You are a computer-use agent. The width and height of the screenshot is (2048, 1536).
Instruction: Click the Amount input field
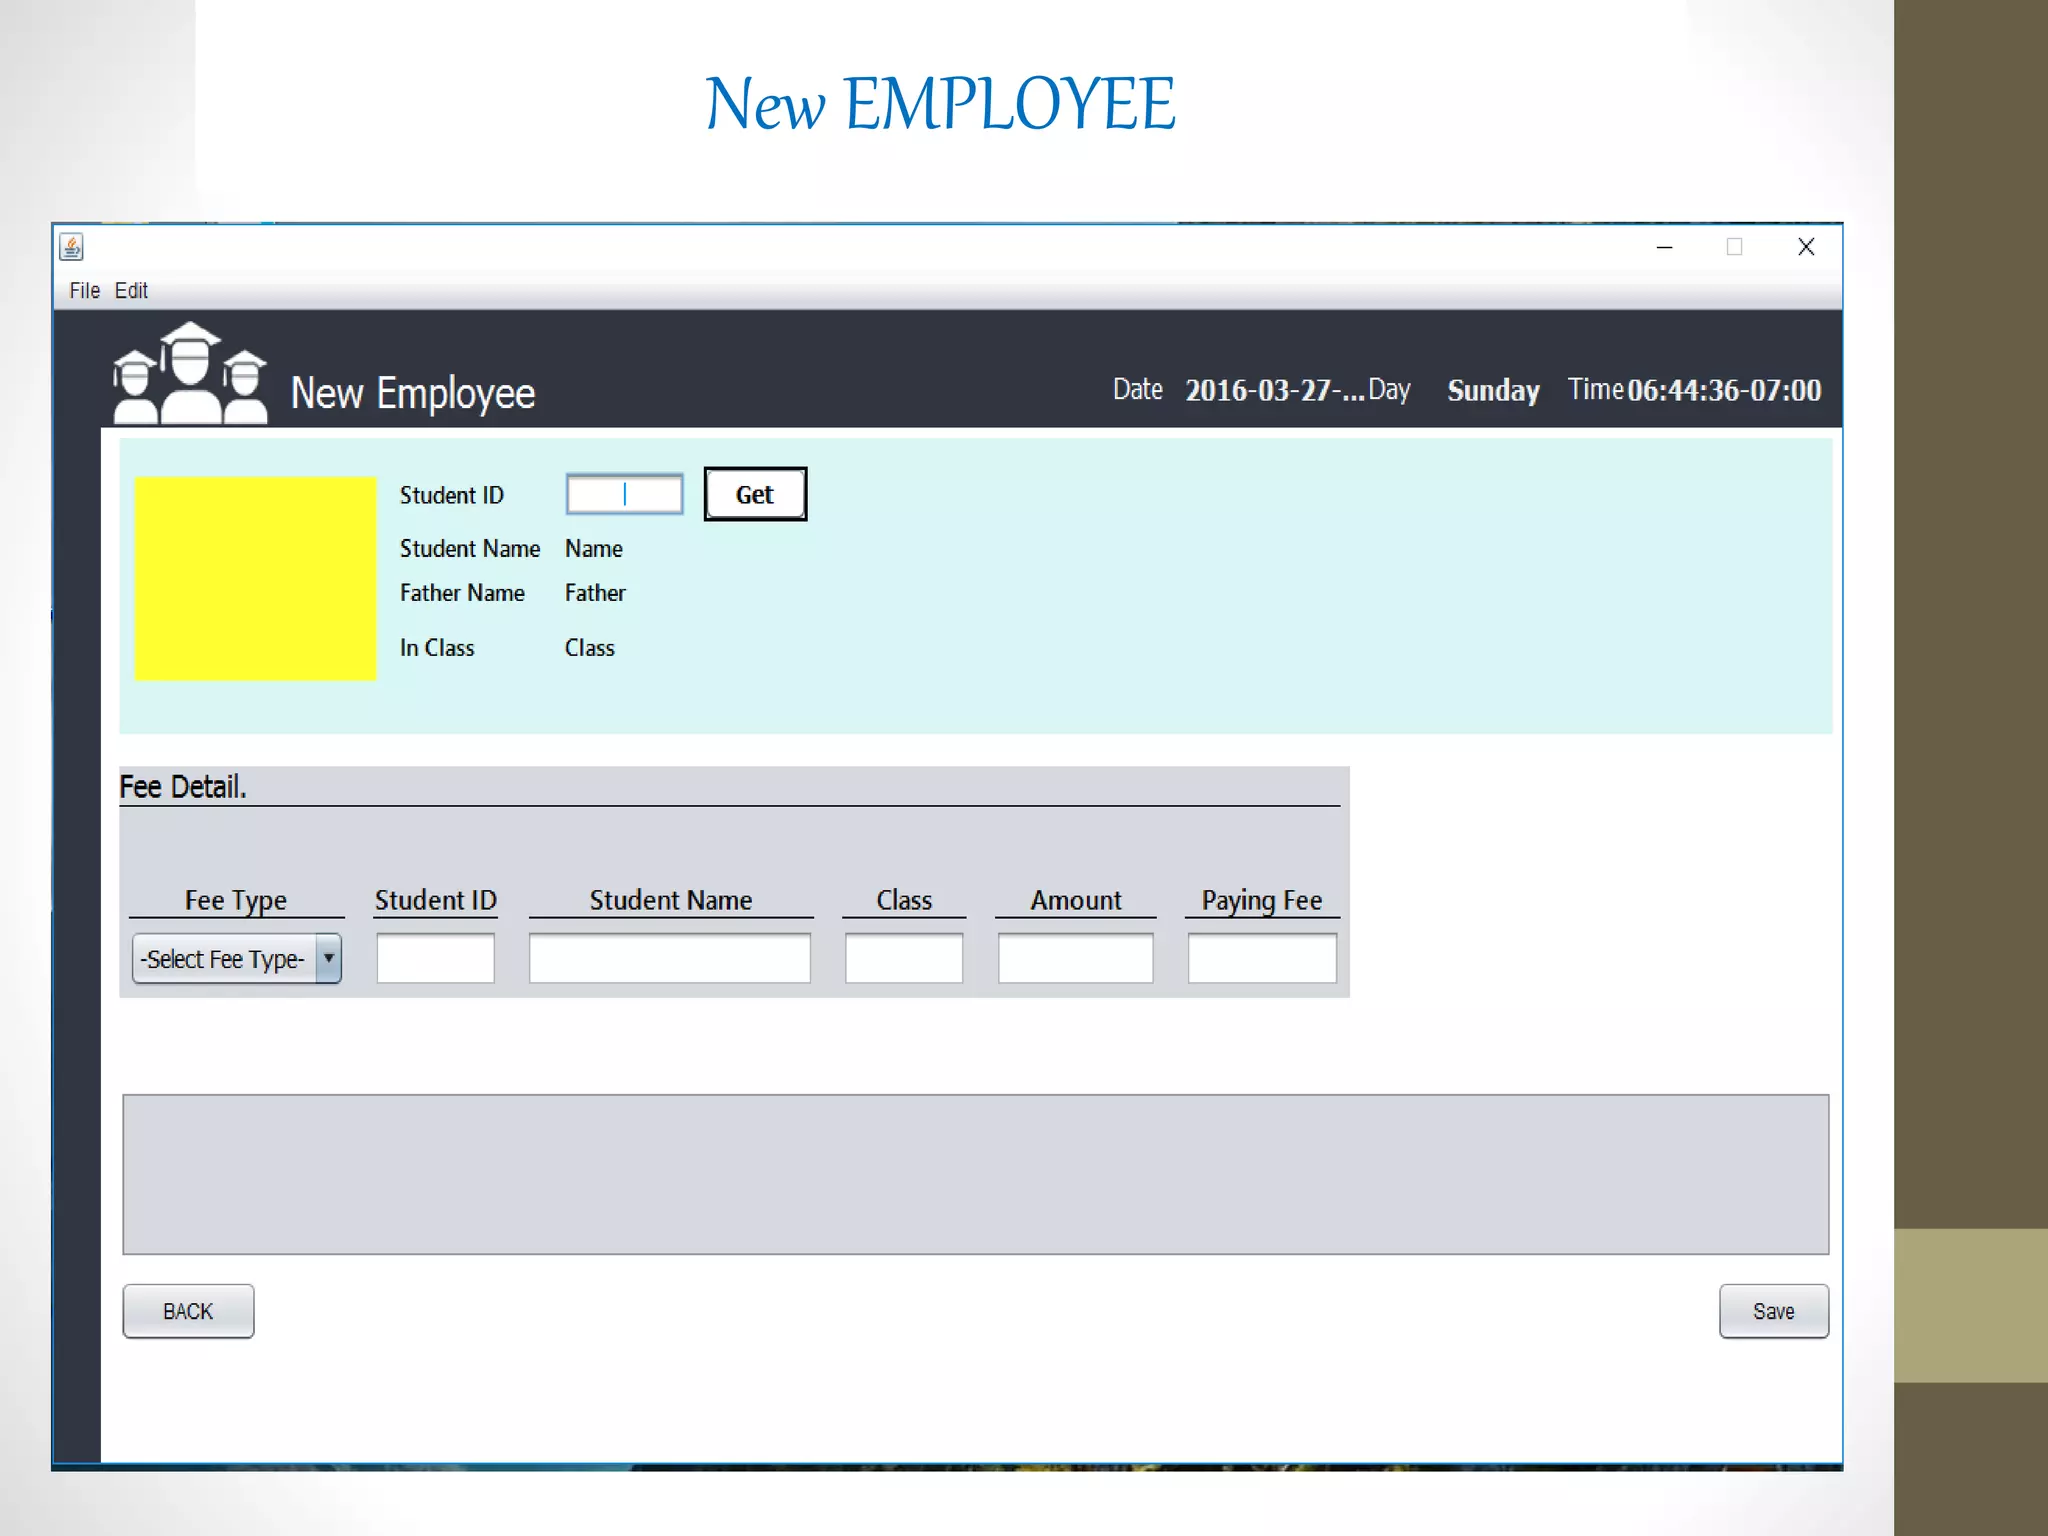pos(1076,958)
